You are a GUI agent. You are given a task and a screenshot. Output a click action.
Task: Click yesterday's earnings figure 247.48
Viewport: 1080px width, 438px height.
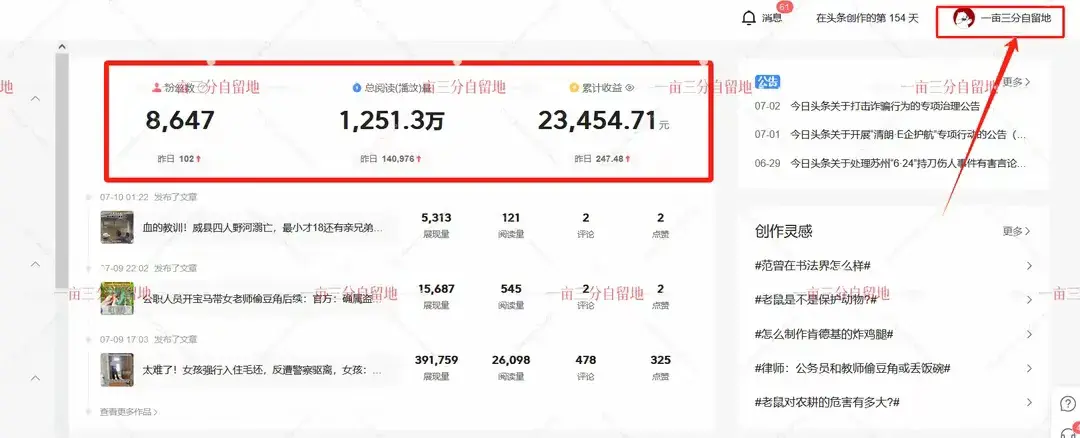[x=610, y=158]
